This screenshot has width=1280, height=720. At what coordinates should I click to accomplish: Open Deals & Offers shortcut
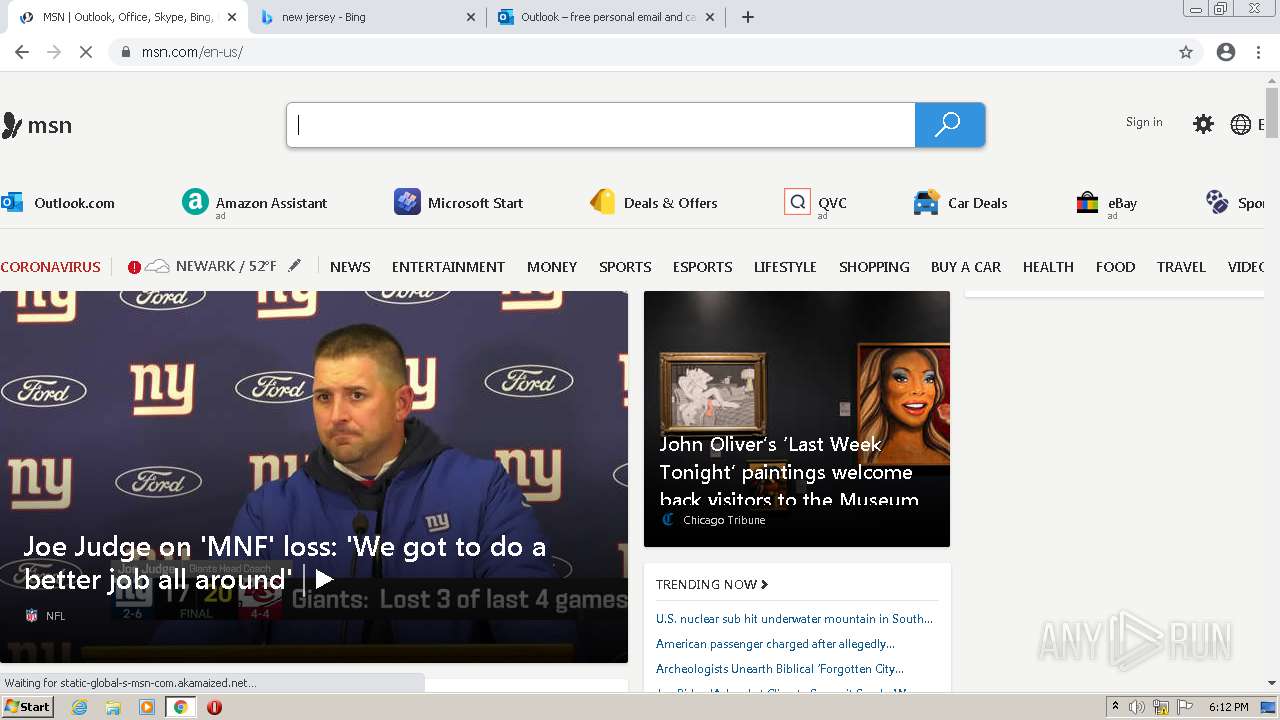[654, 203]
